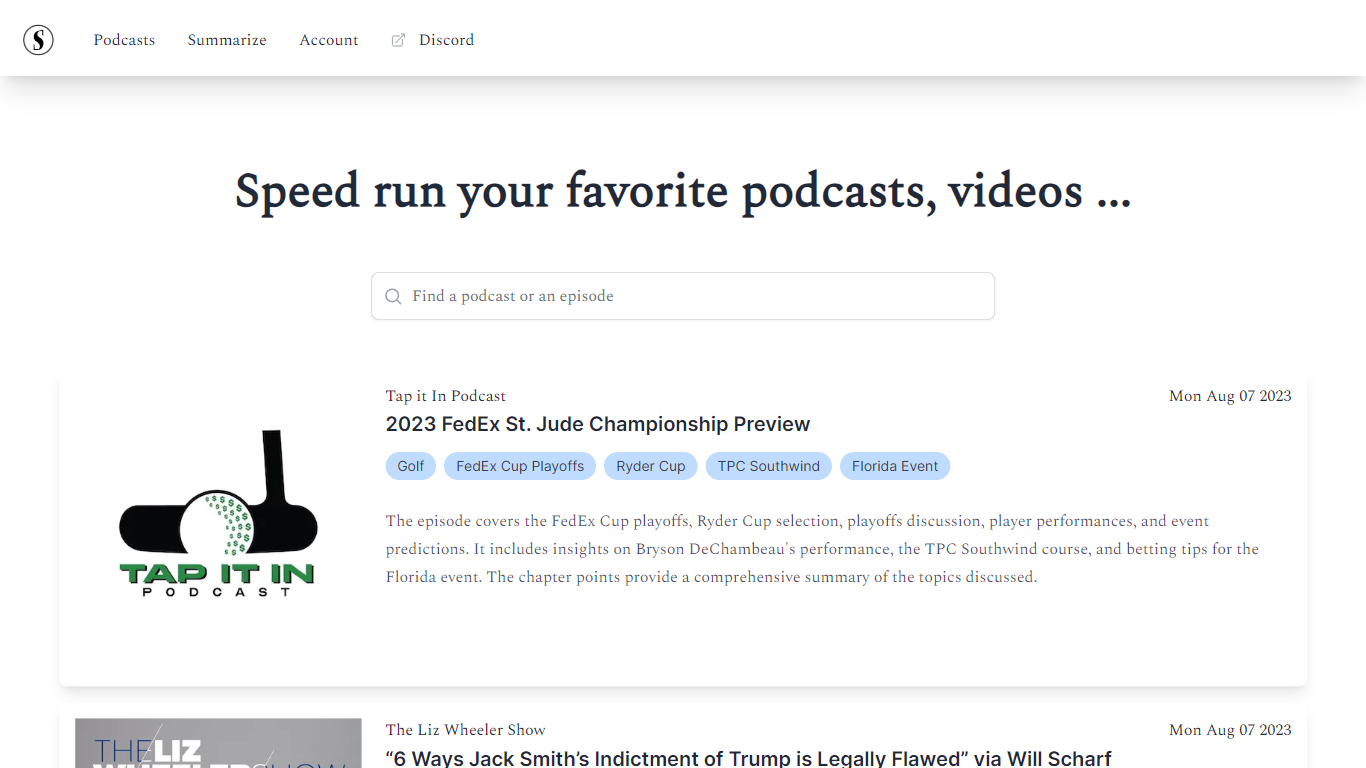This screenshot has height=768, width=1366.
Task: Open the Summarize navigation item
Action: [227, 40]
